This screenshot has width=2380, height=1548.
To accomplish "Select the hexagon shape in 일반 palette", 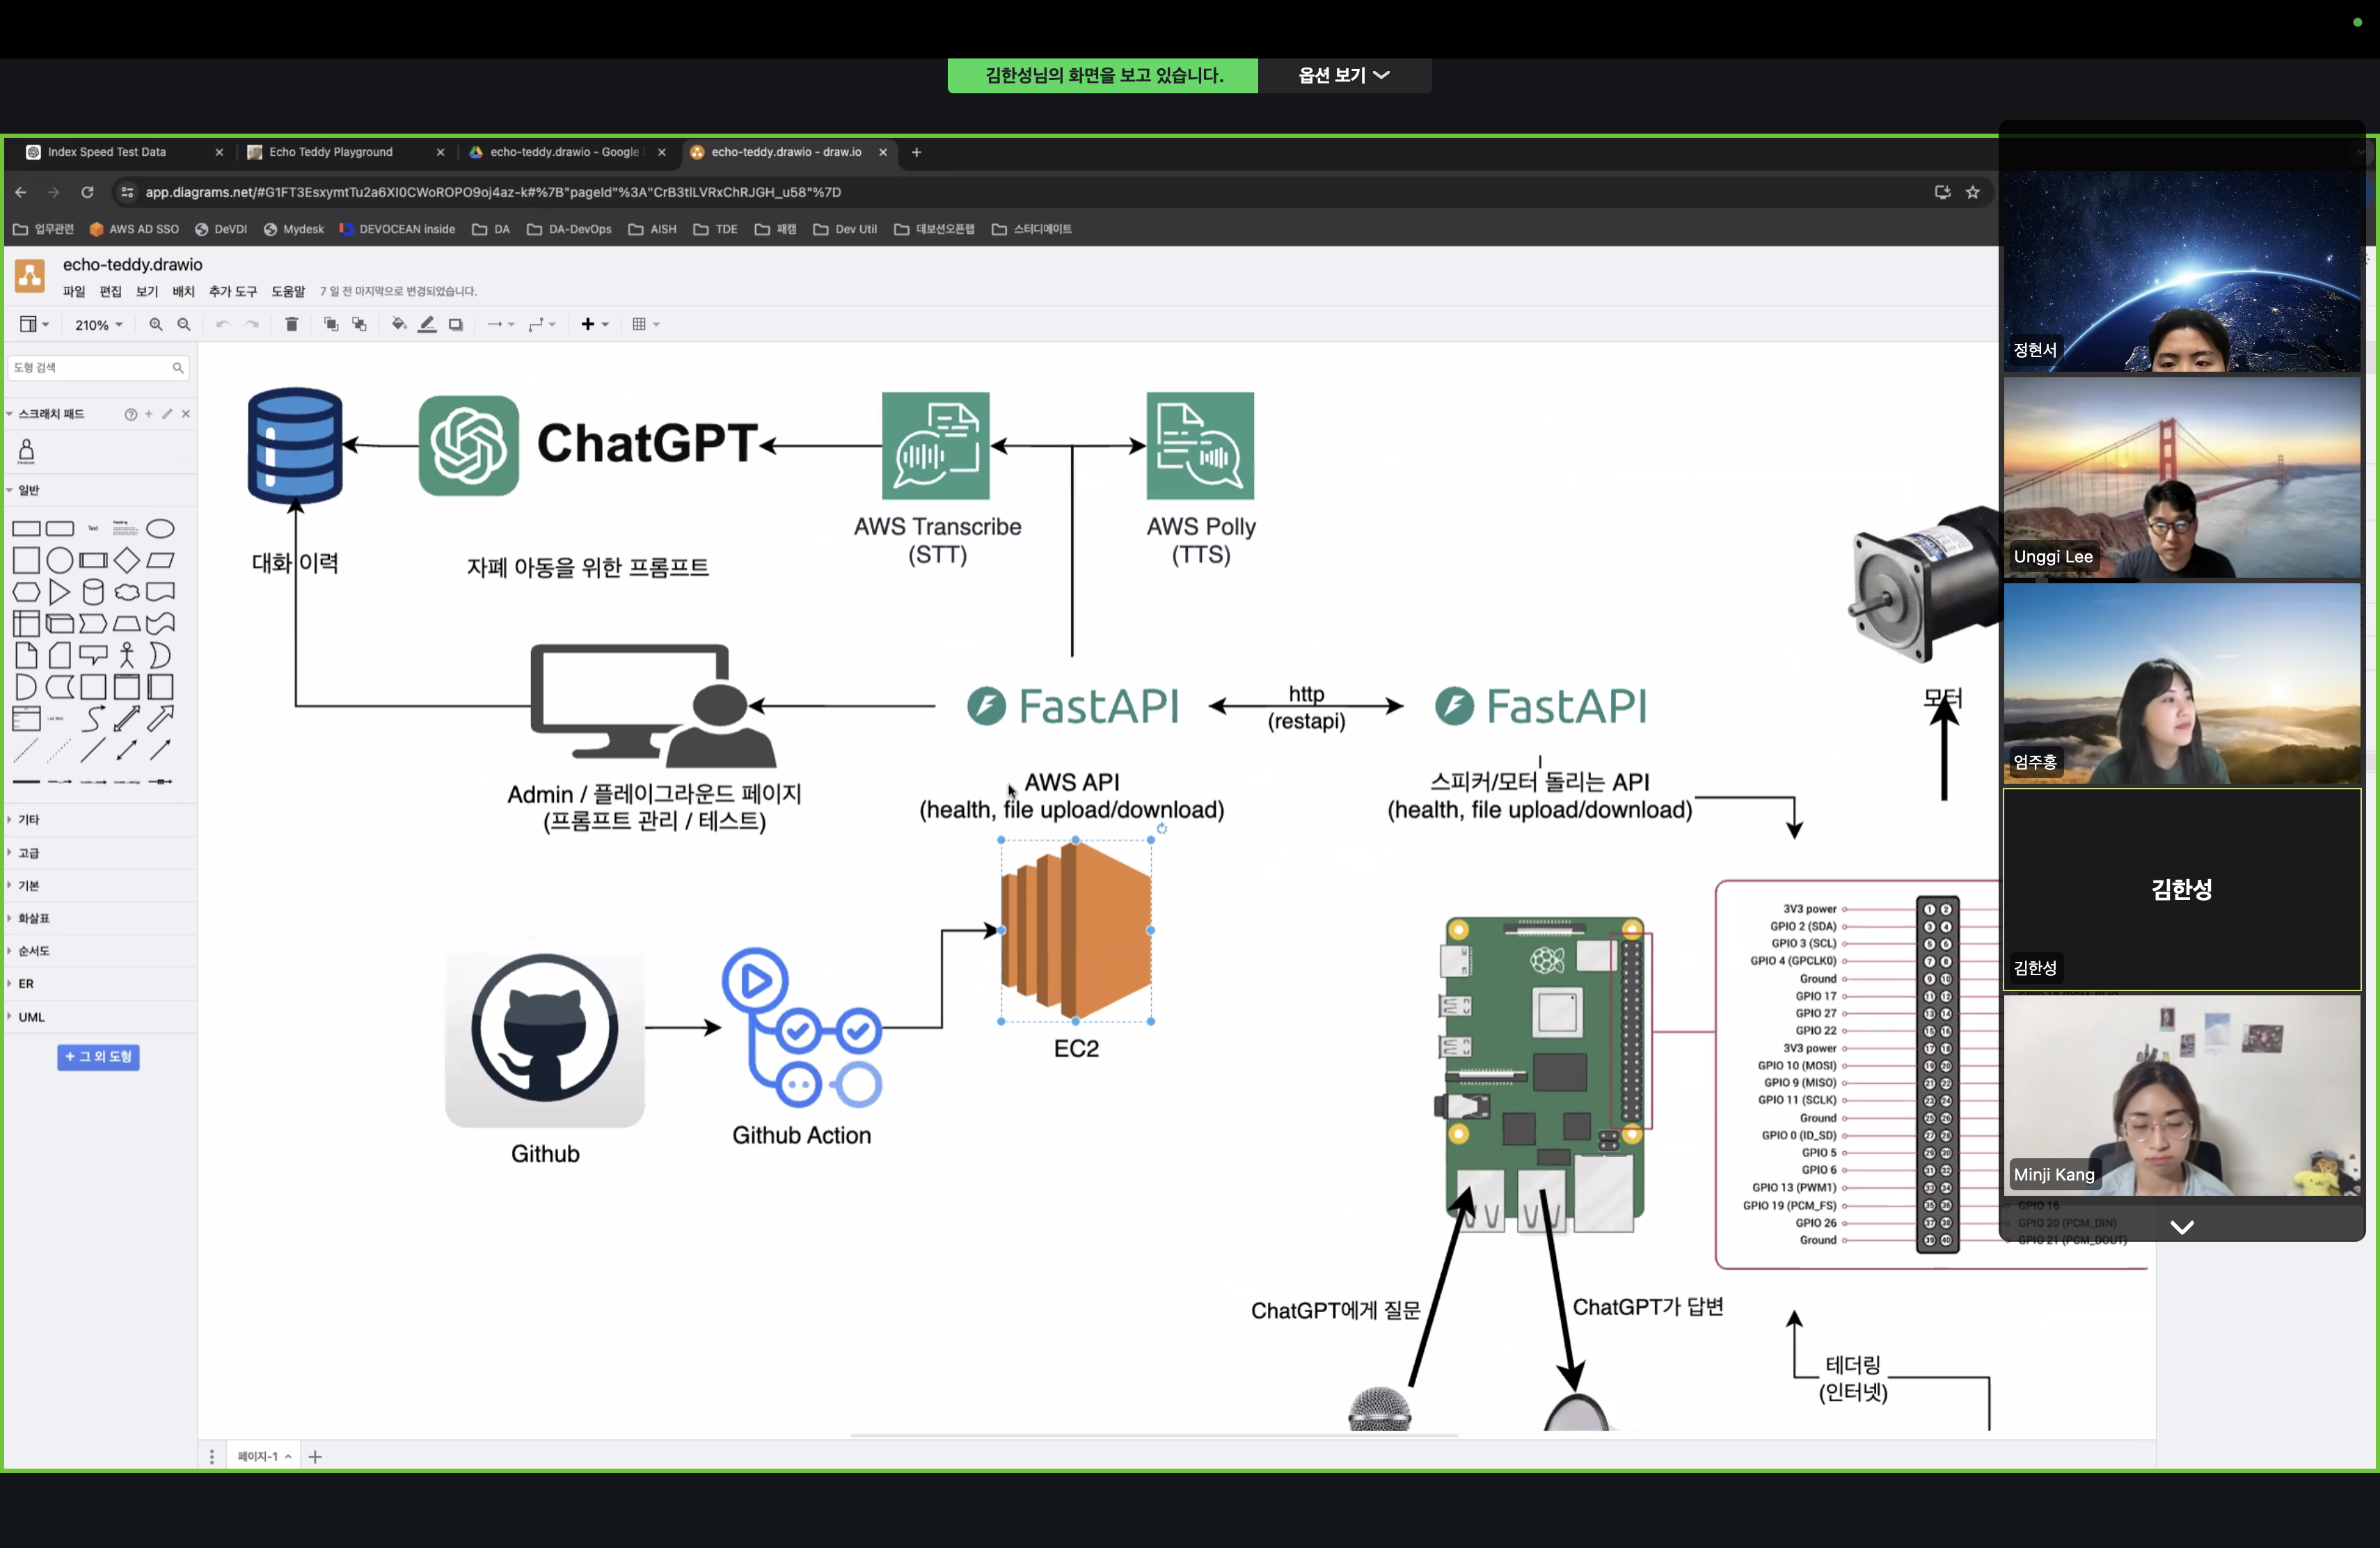I will 26,592.
